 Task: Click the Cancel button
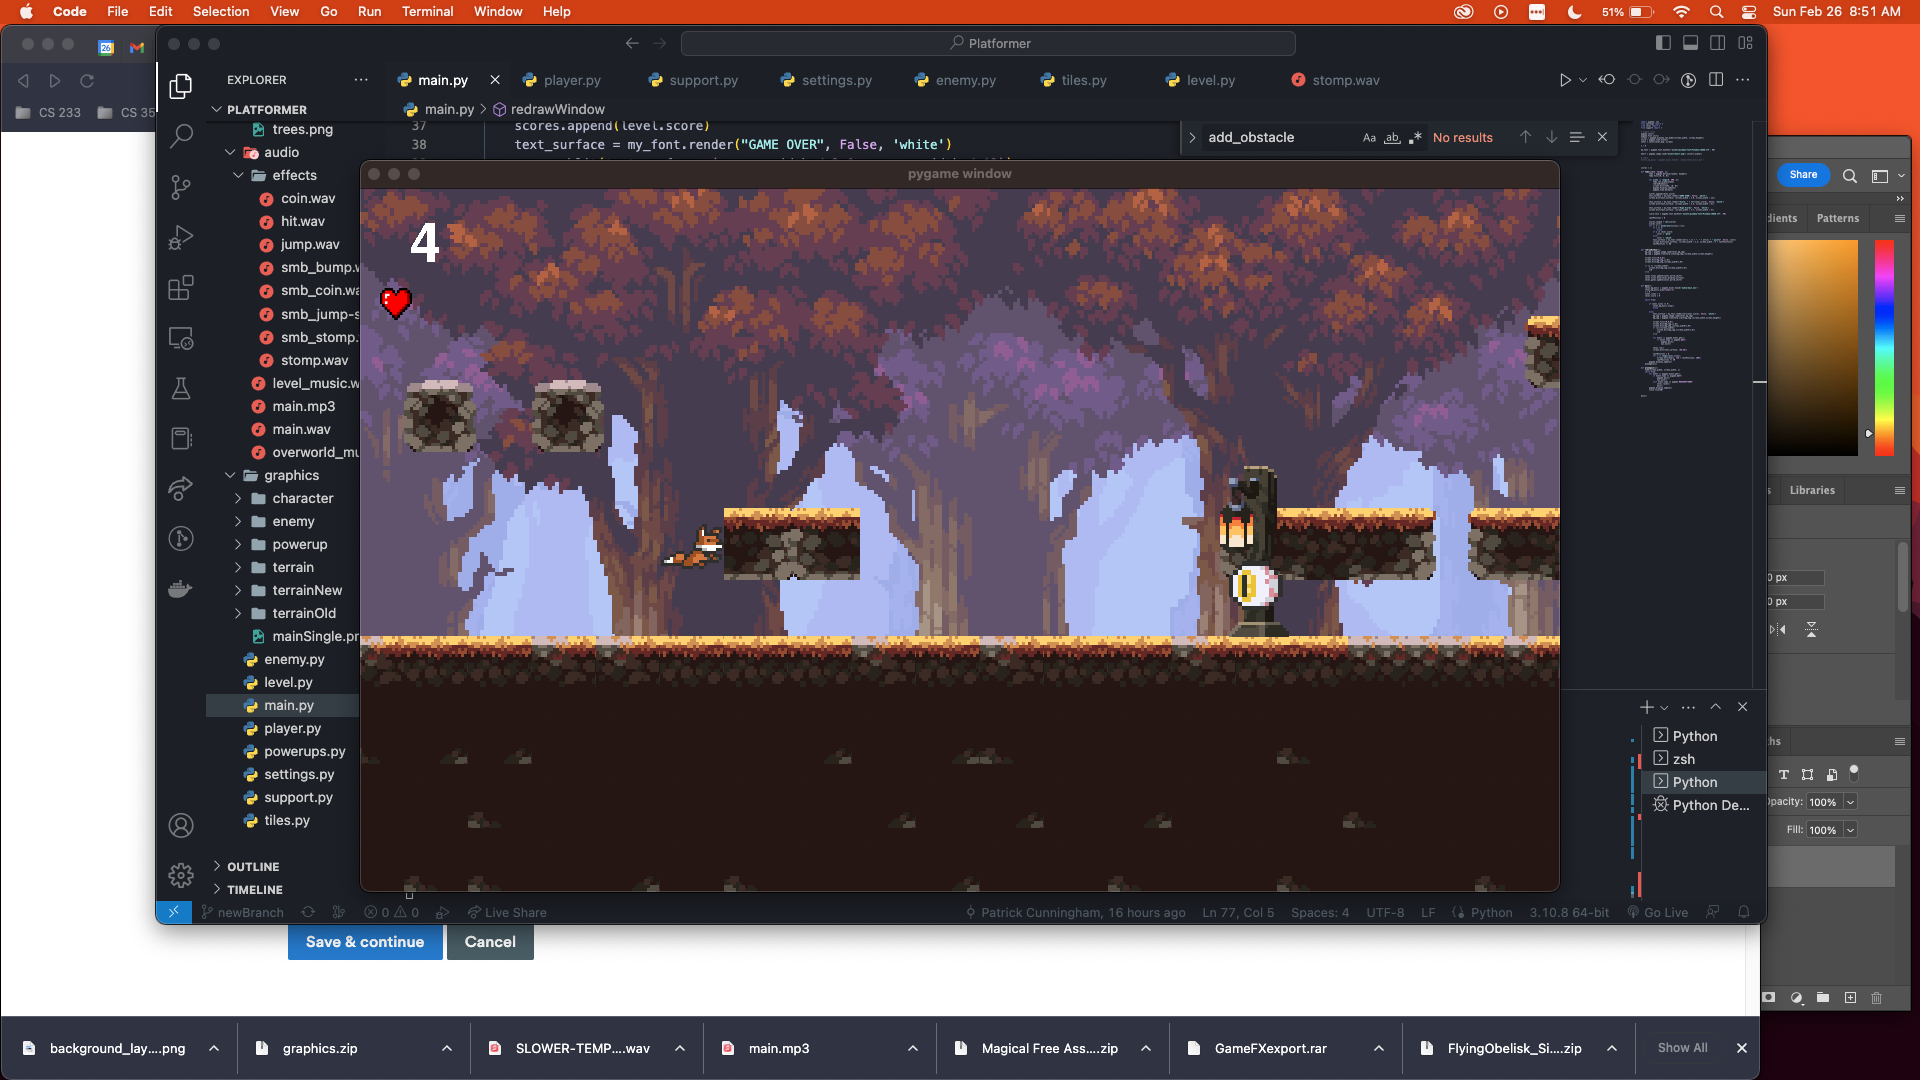click(490, 942)
